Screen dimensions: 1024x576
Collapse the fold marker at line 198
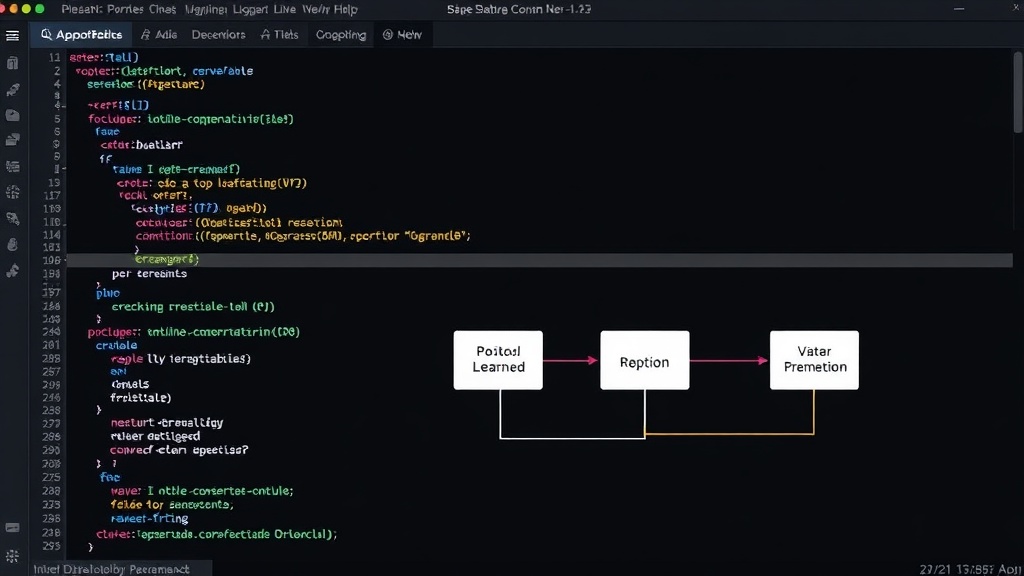click(65, 260)
